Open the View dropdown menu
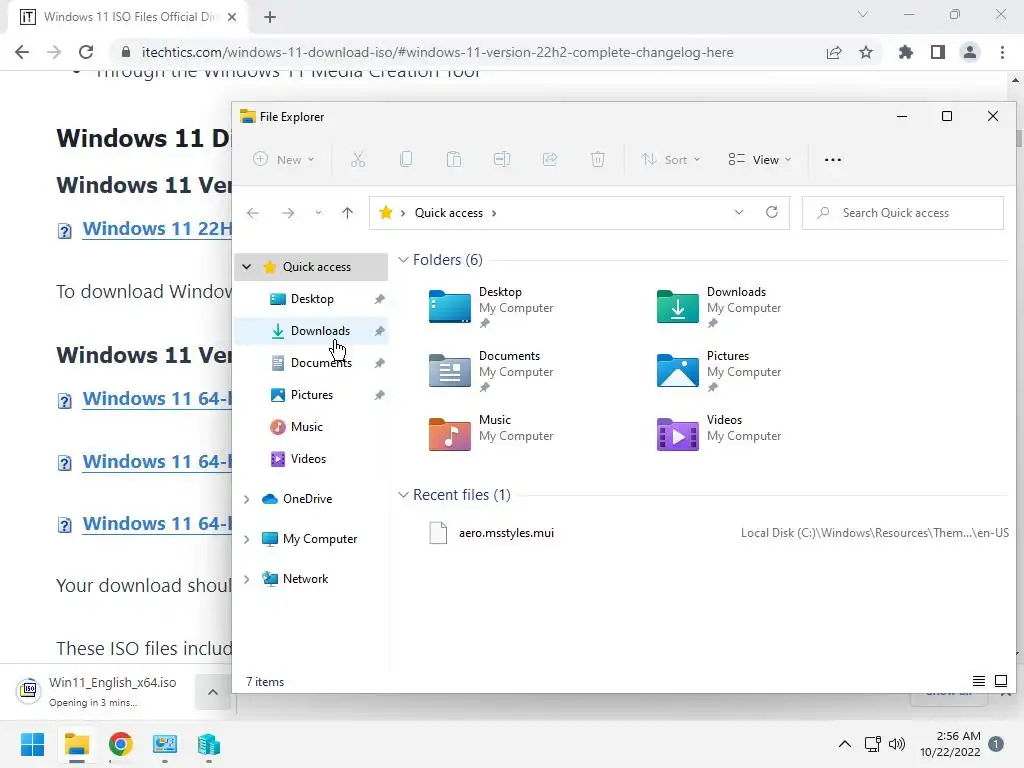 coord(760,159)
